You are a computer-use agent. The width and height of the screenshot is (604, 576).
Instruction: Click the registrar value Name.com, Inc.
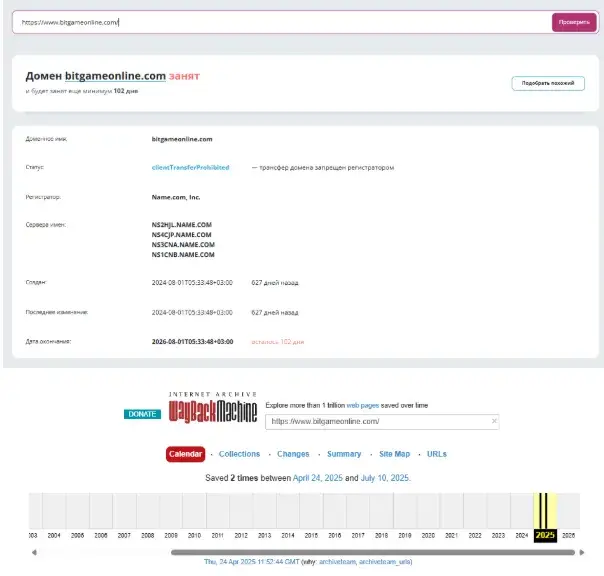point(176,197)
